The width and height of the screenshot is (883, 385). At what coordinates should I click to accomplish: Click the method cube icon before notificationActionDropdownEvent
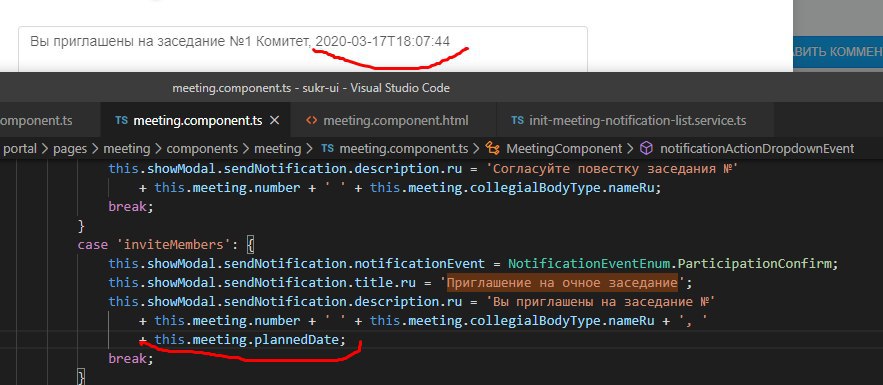coord(646,149)
